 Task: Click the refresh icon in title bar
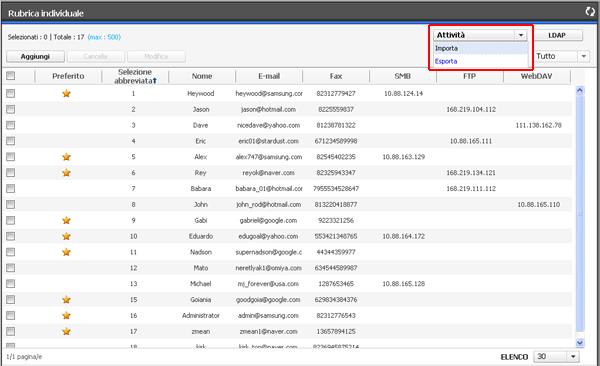590,11
